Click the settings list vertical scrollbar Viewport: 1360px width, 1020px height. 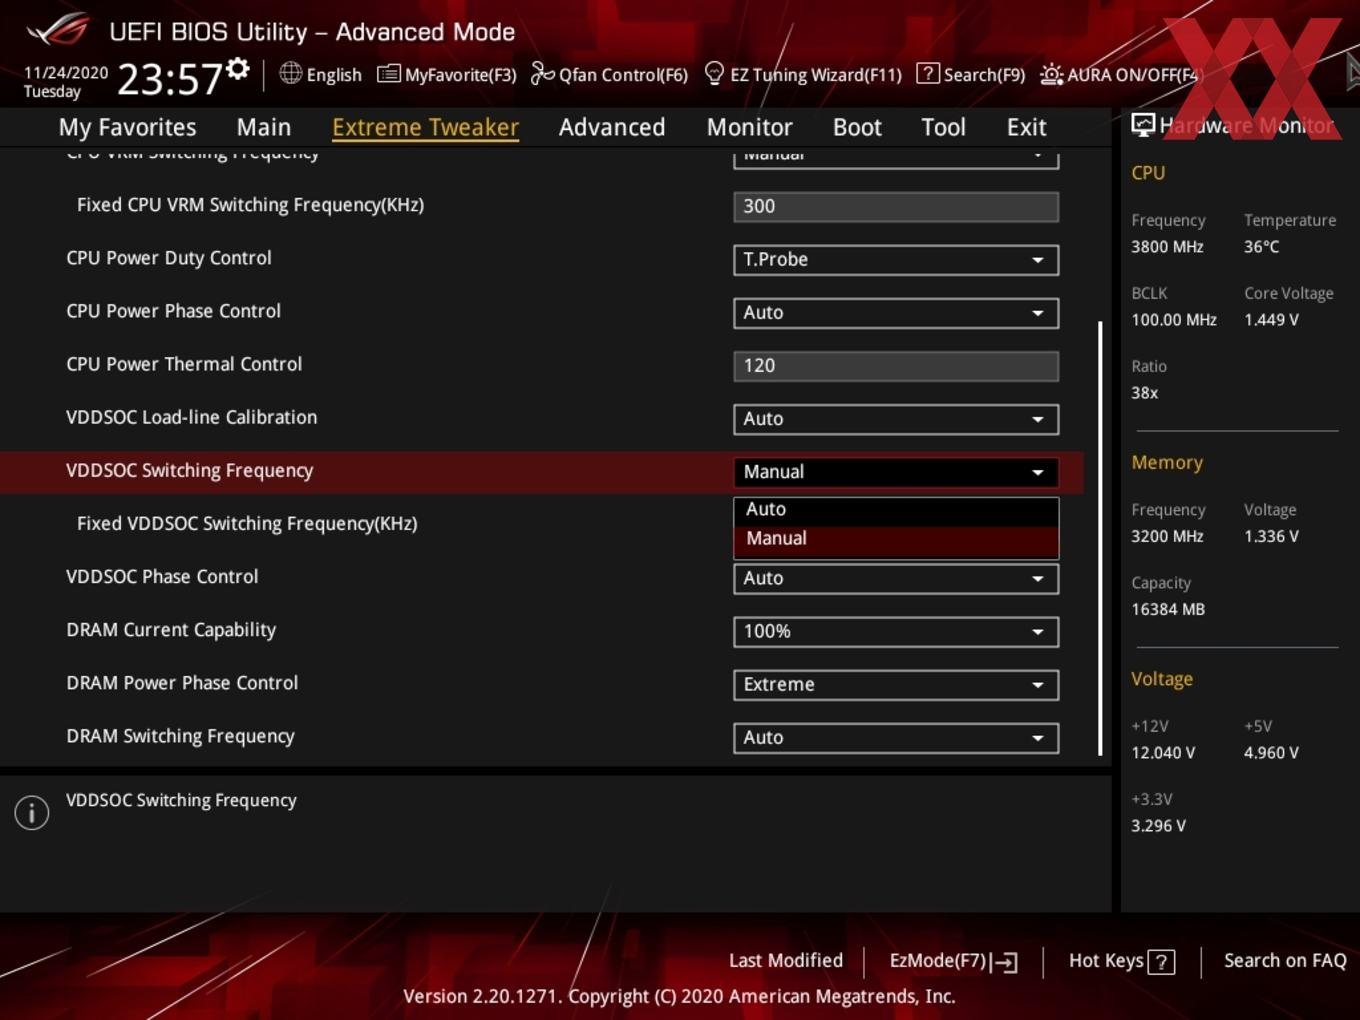[1100, 538]
